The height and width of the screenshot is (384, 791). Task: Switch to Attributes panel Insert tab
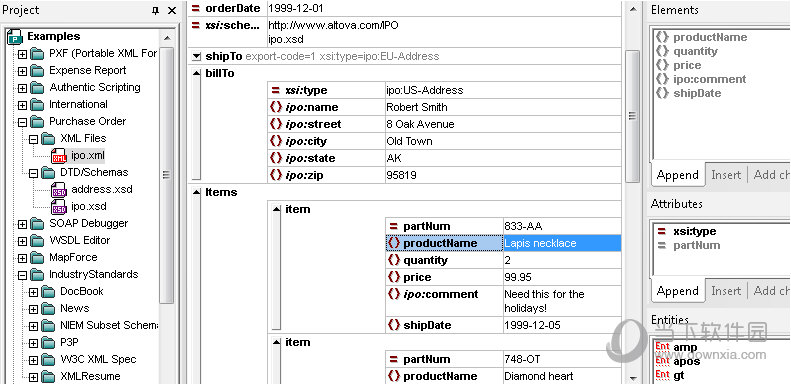[x=726, y=291]
